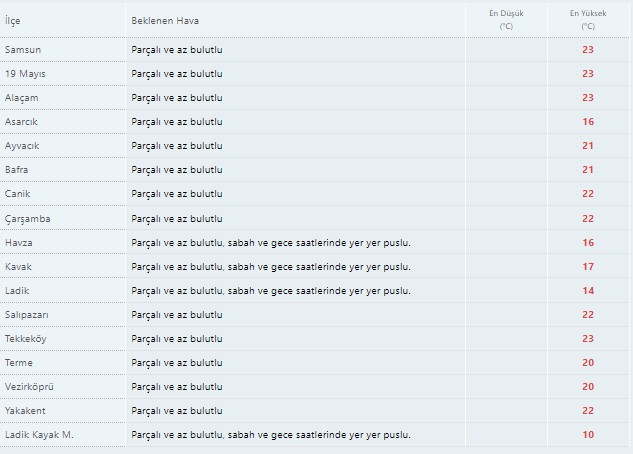The width and height of the screenshot is (633, 454).
Task: Select the Salıpazarı district name
Action: pyautogui.click(x=27, y=315)
